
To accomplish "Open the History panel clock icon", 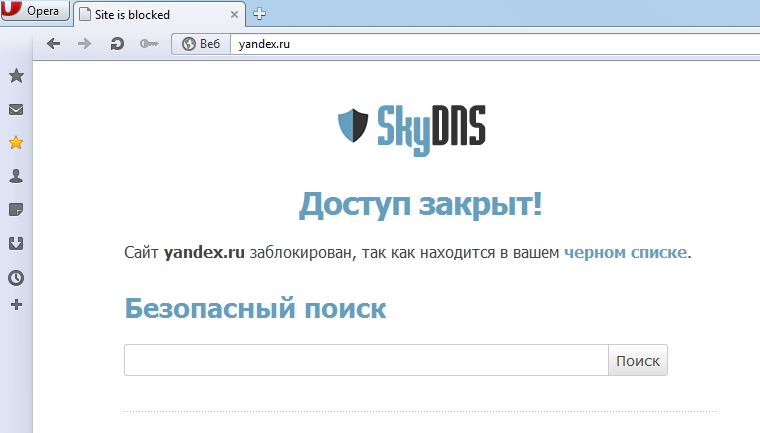I will tap(16, 277).
